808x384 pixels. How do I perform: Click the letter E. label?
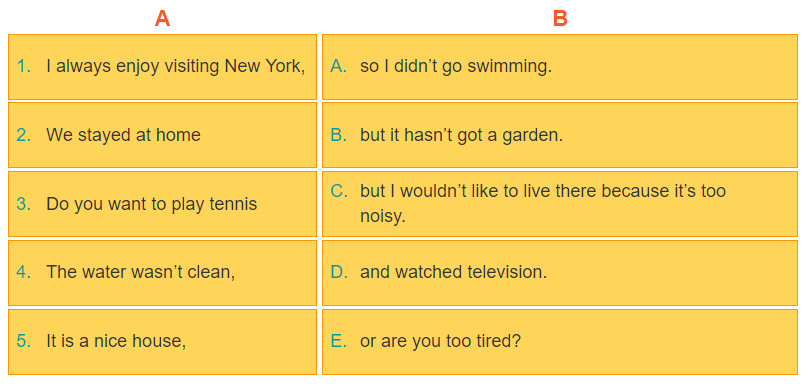coord(339,341)
